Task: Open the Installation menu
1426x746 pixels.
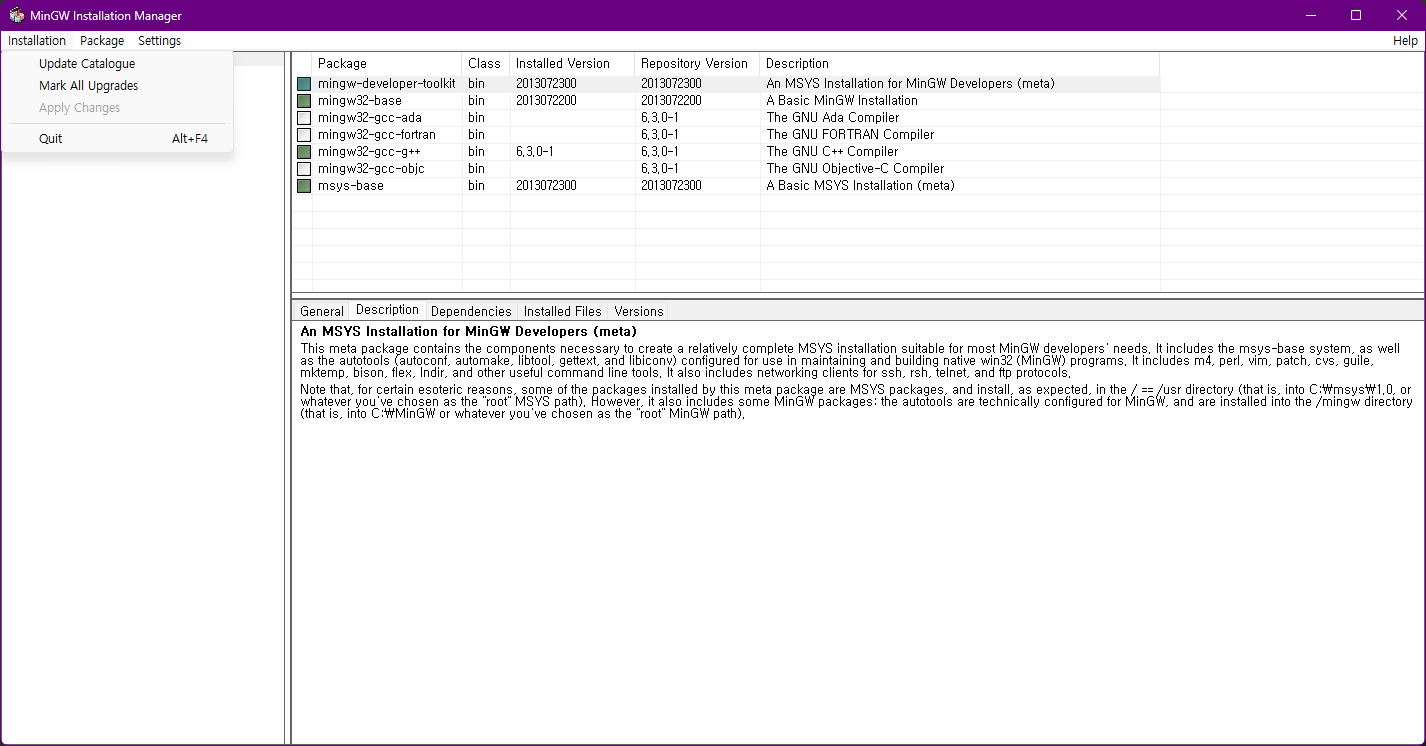Action: (37, 41)
